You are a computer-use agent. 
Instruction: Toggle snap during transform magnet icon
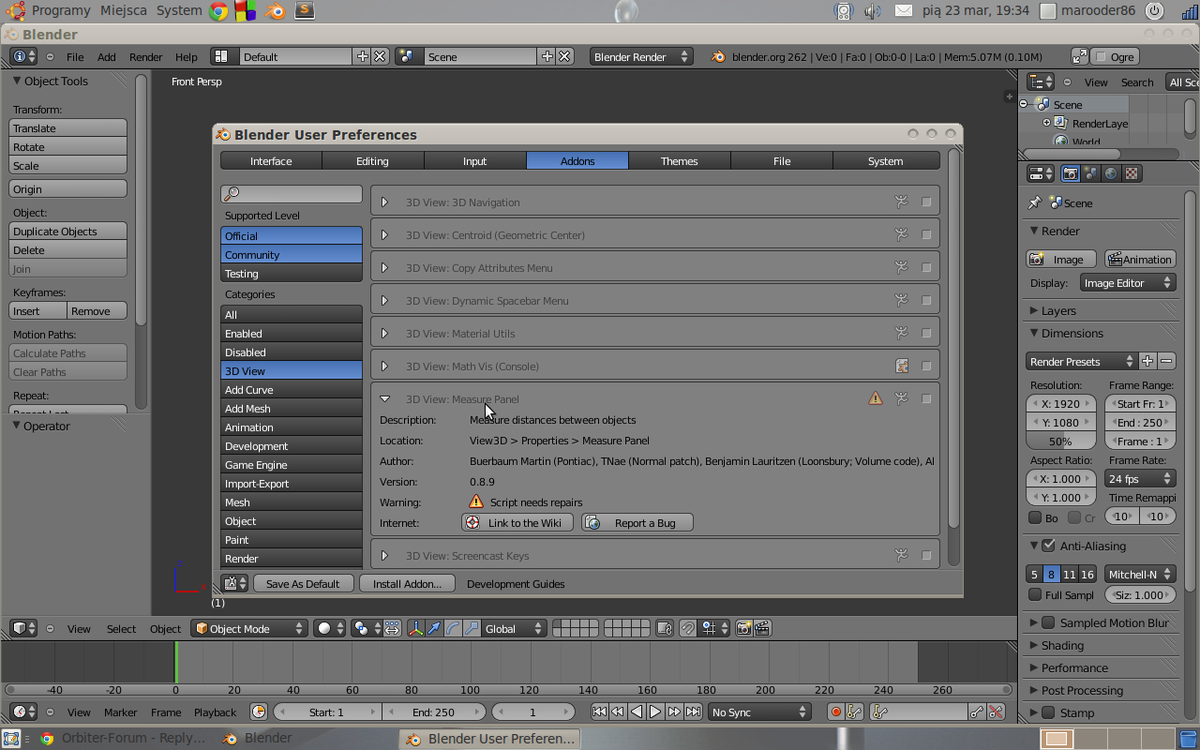point(687,628)
